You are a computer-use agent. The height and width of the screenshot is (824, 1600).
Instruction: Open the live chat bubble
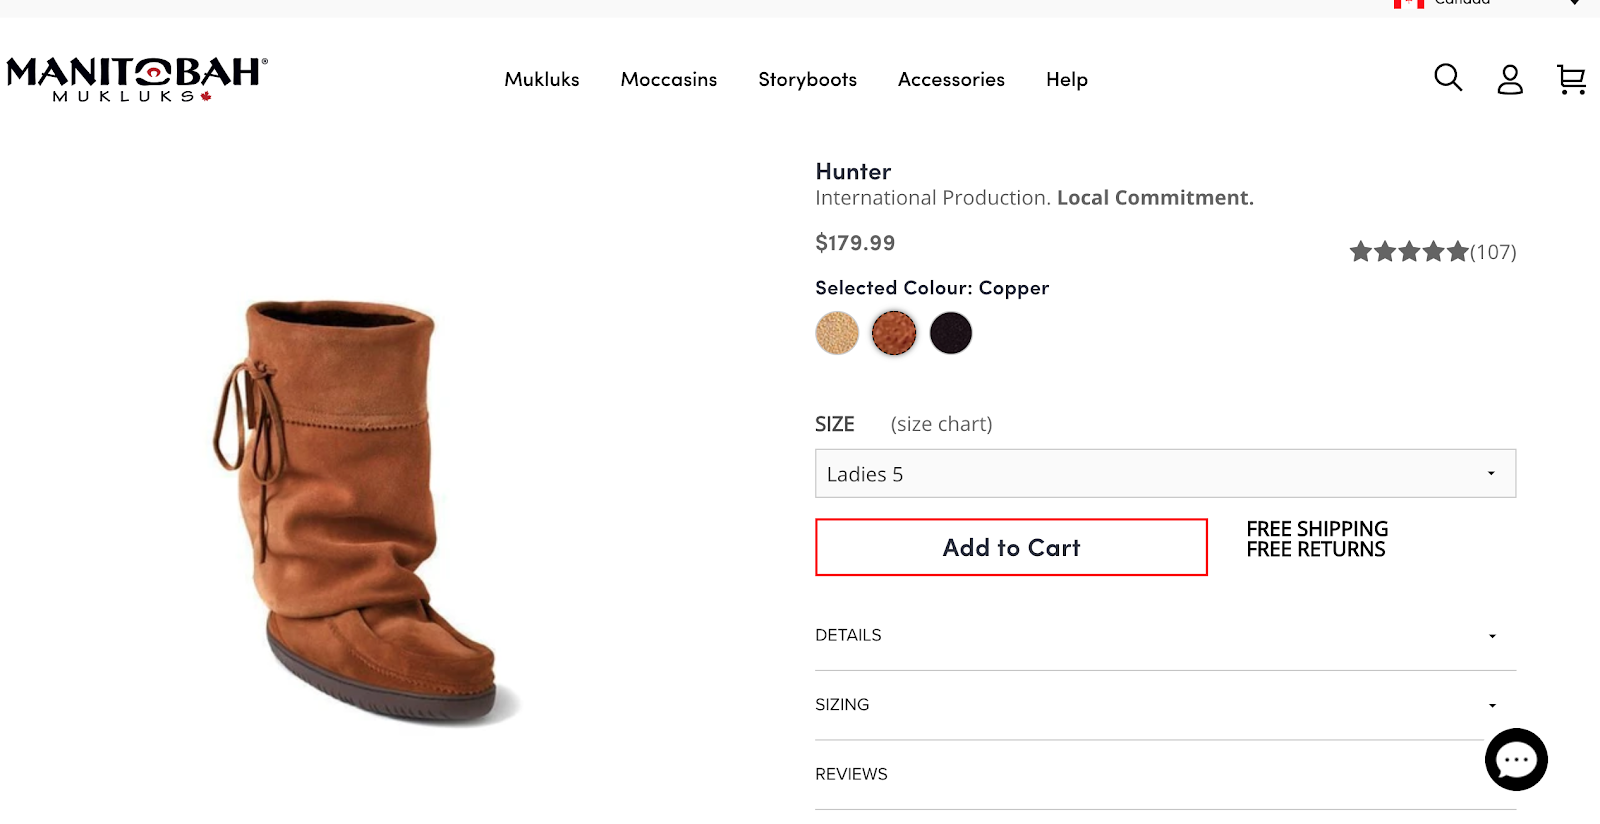(x=1516, y=760)
